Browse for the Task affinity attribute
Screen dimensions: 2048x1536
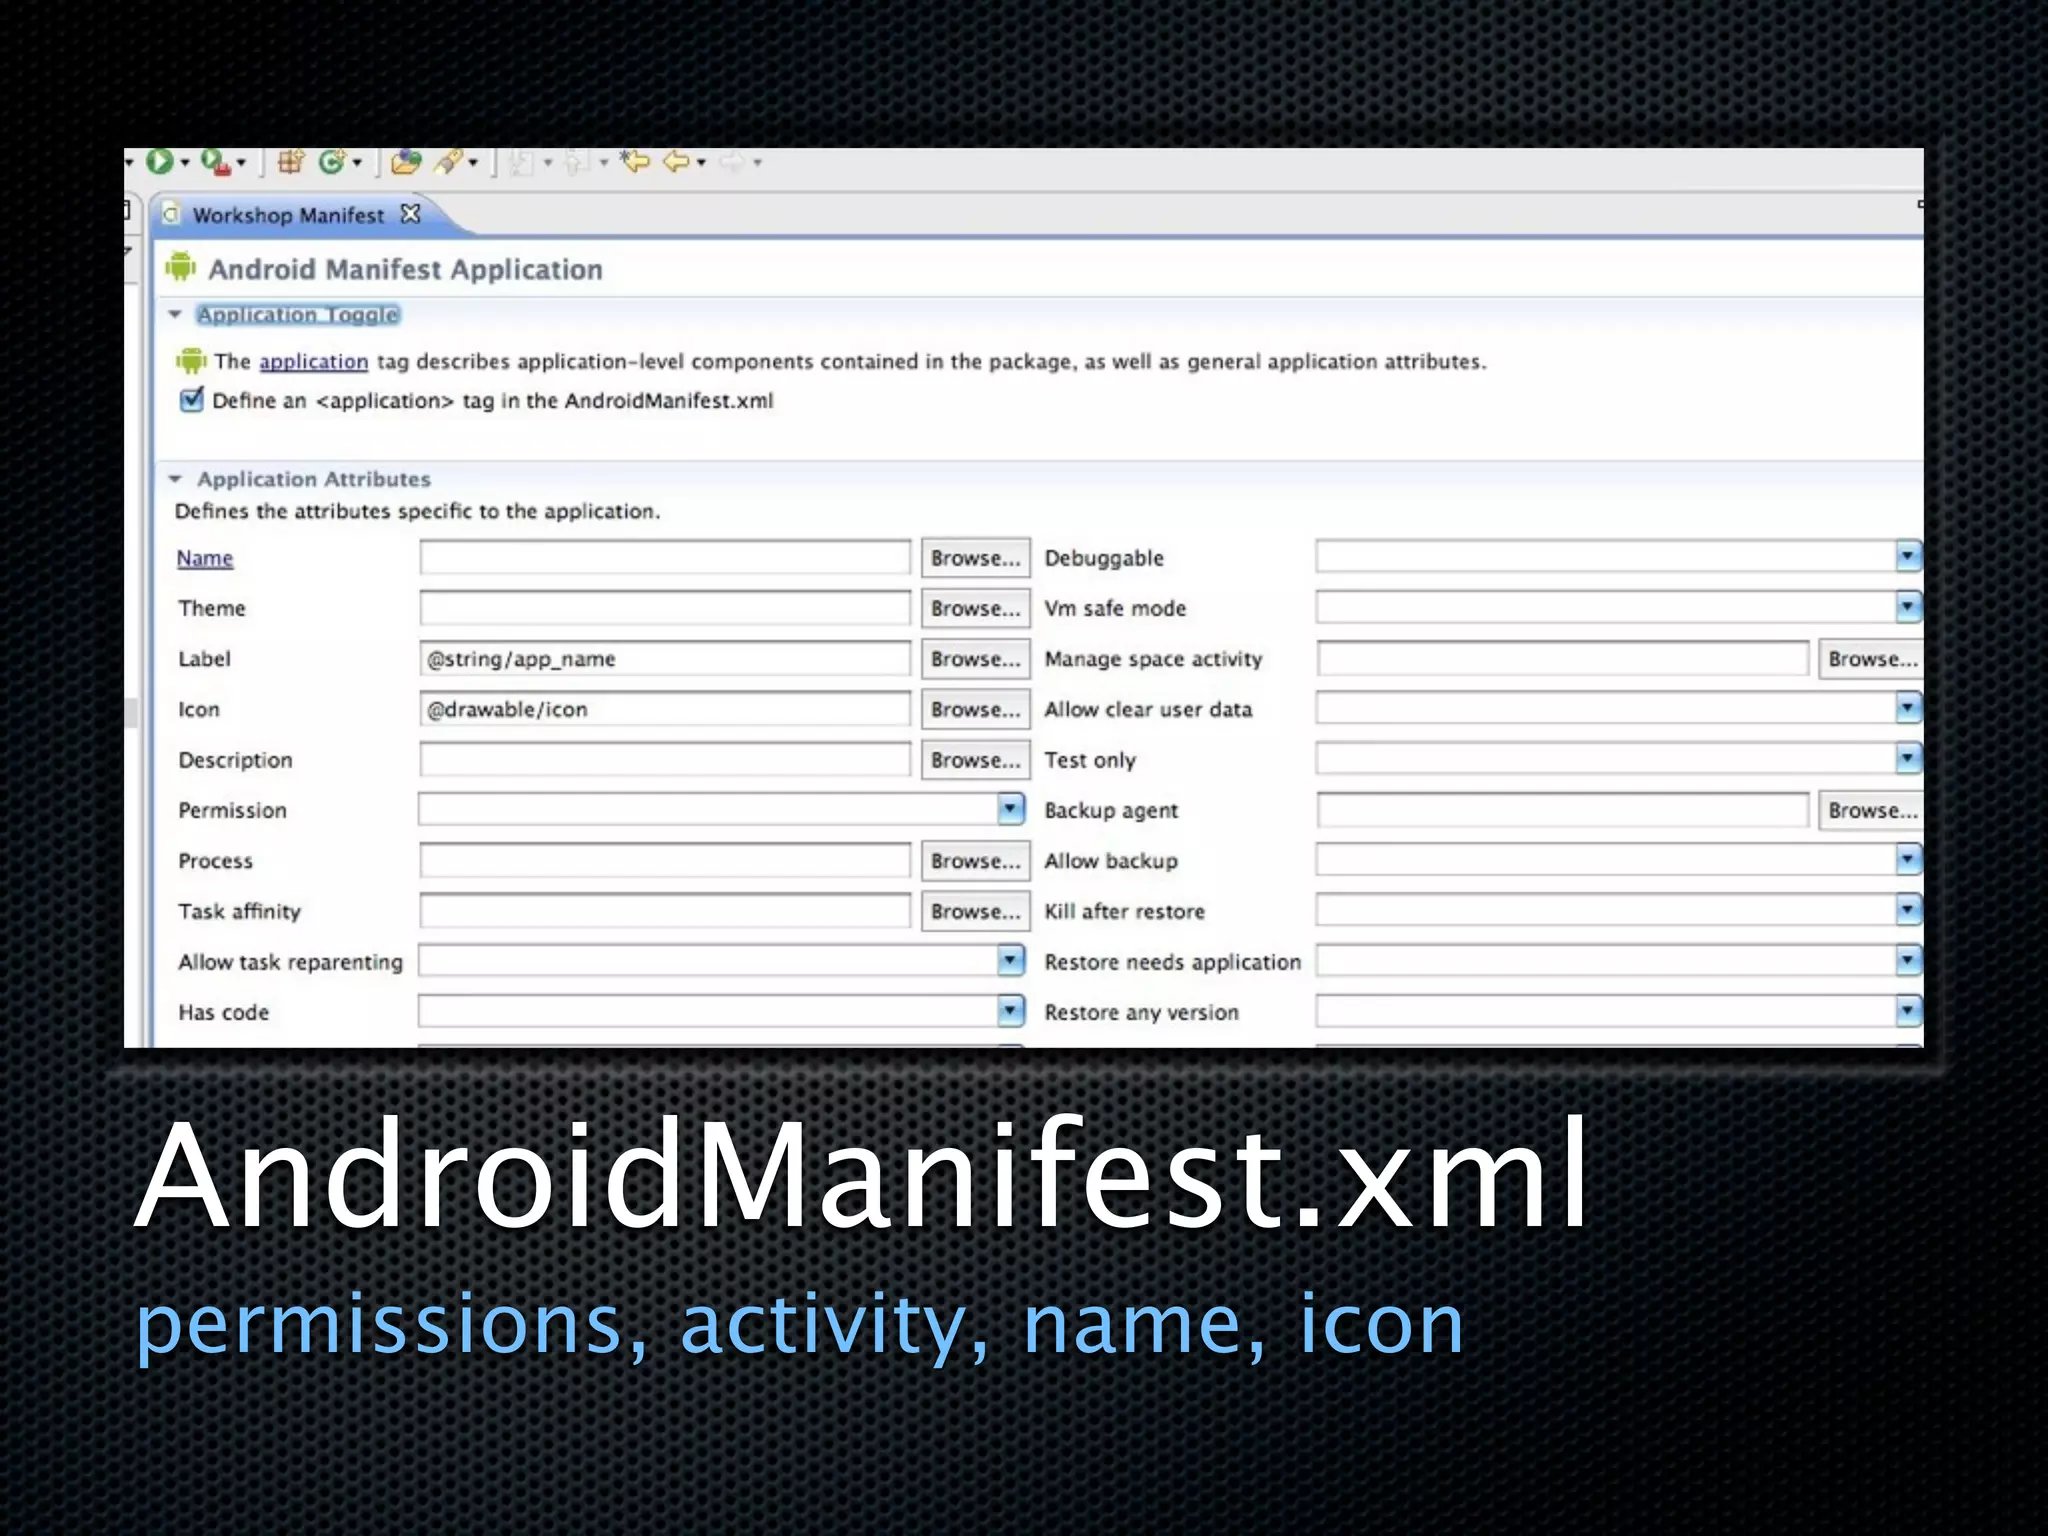tap(975, 911)
